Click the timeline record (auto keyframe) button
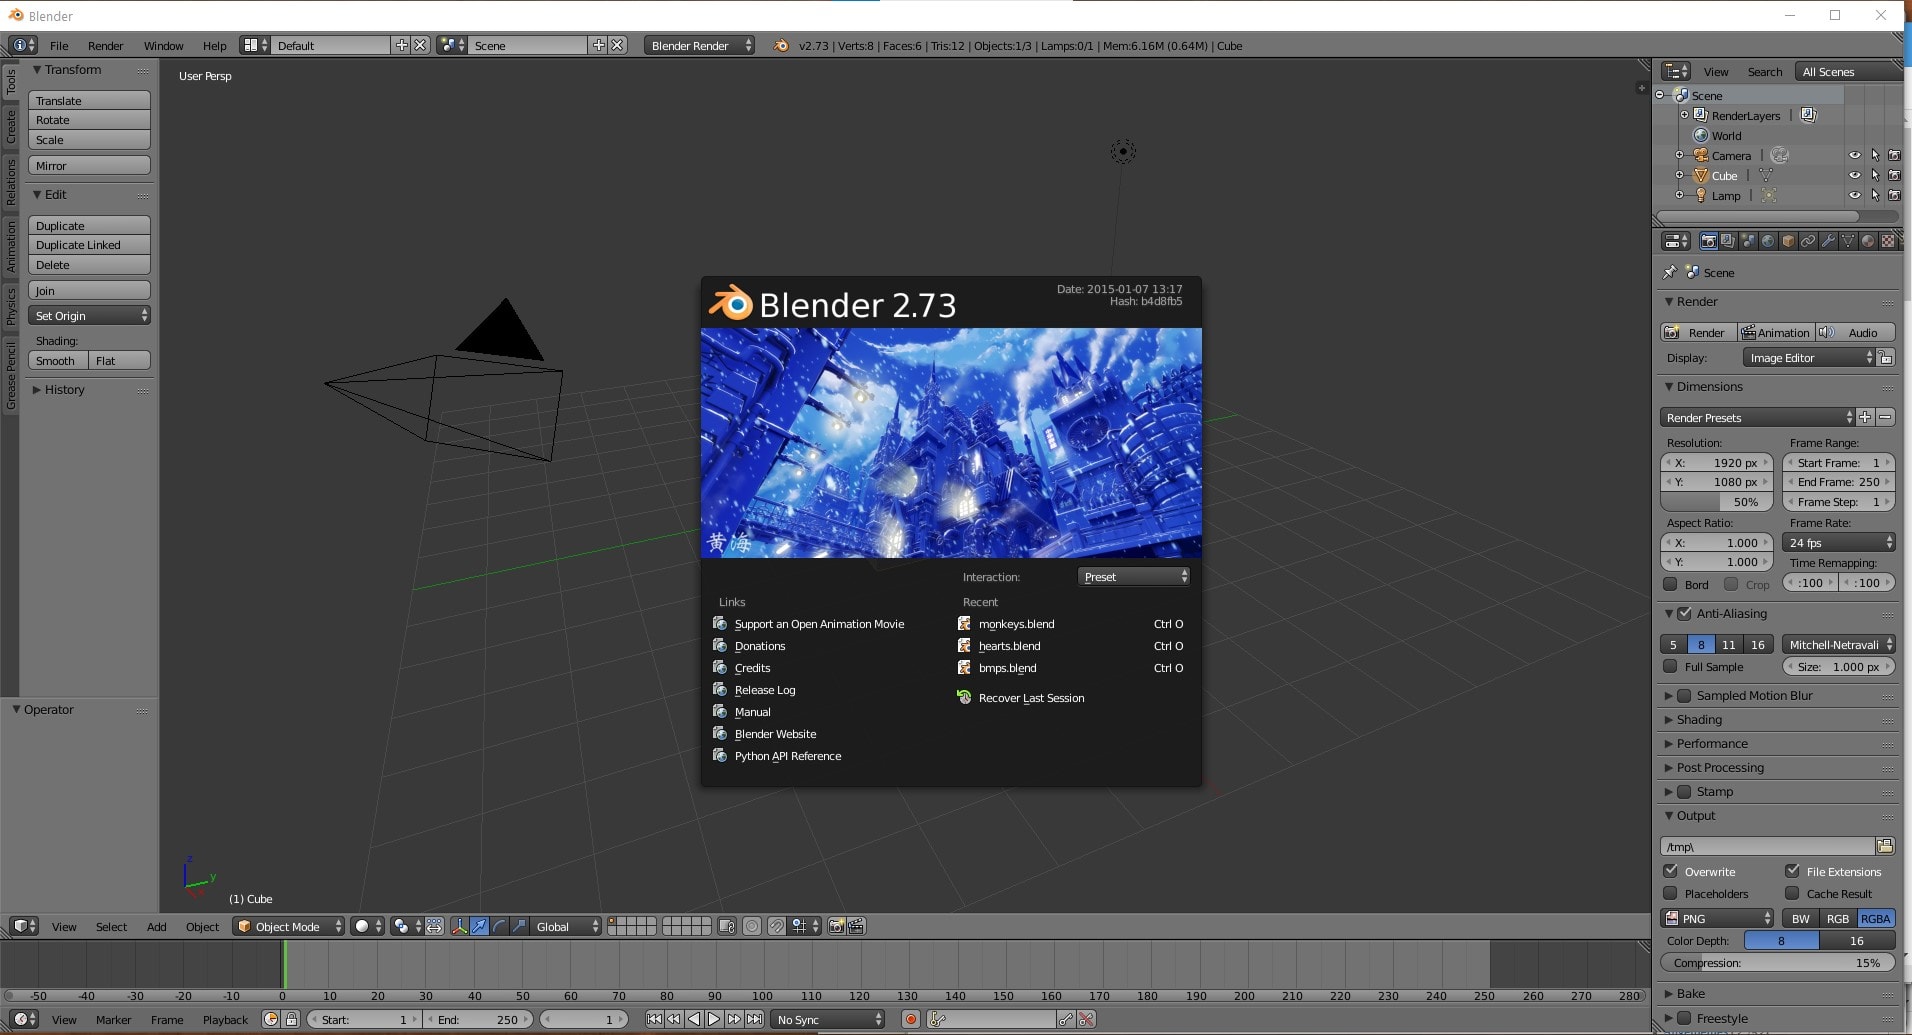Viewport: 1912px width, 1035px height. [911, 1019]
